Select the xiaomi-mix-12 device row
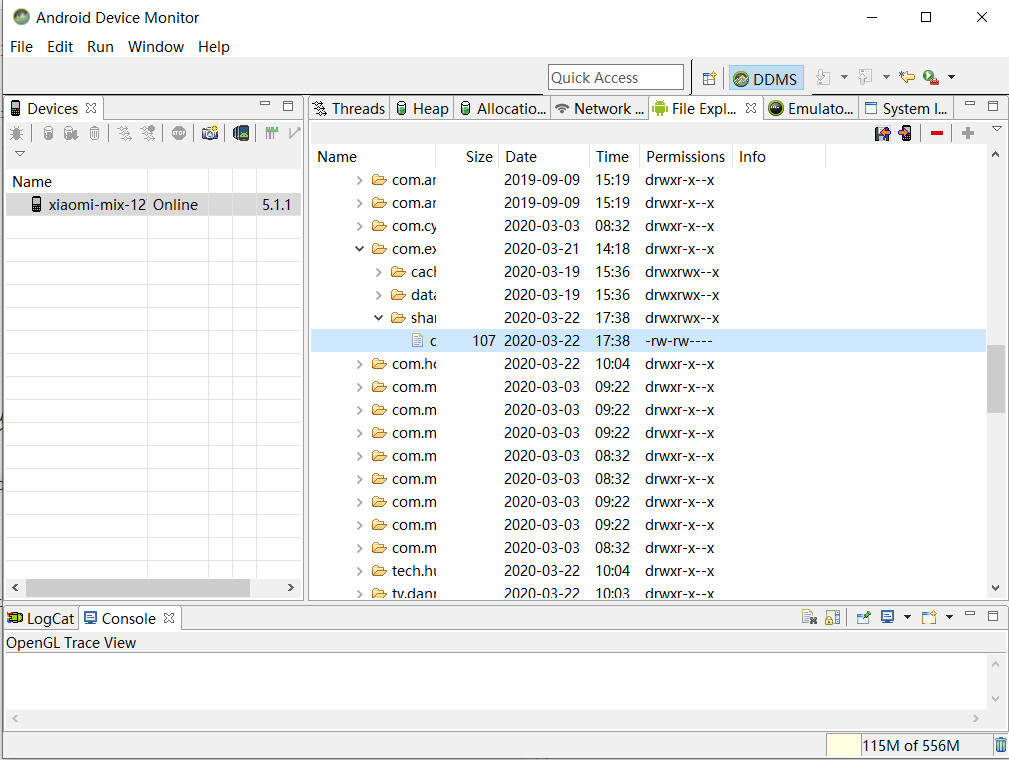The width and height of the screenshot is (1009, 760). 153,205
